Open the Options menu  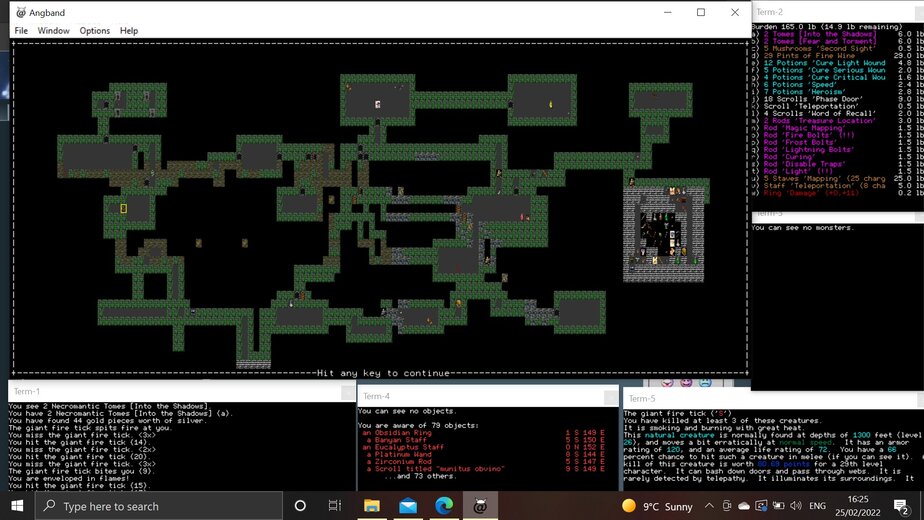point(95,31)
